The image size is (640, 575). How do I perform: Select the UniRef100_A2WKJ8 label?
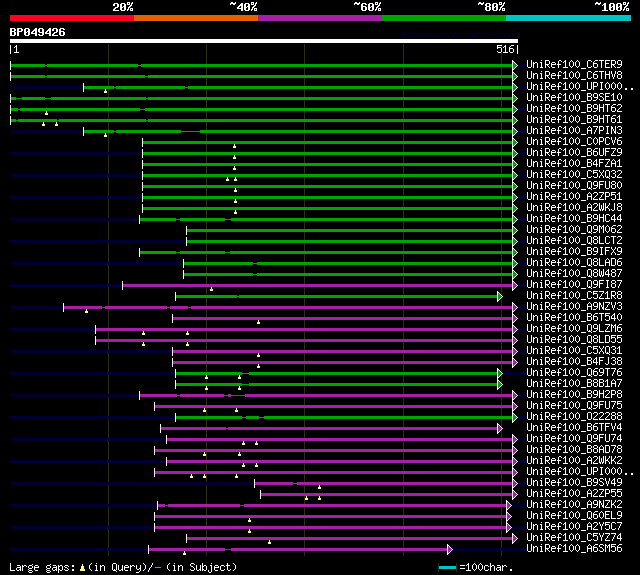point(574,208)
